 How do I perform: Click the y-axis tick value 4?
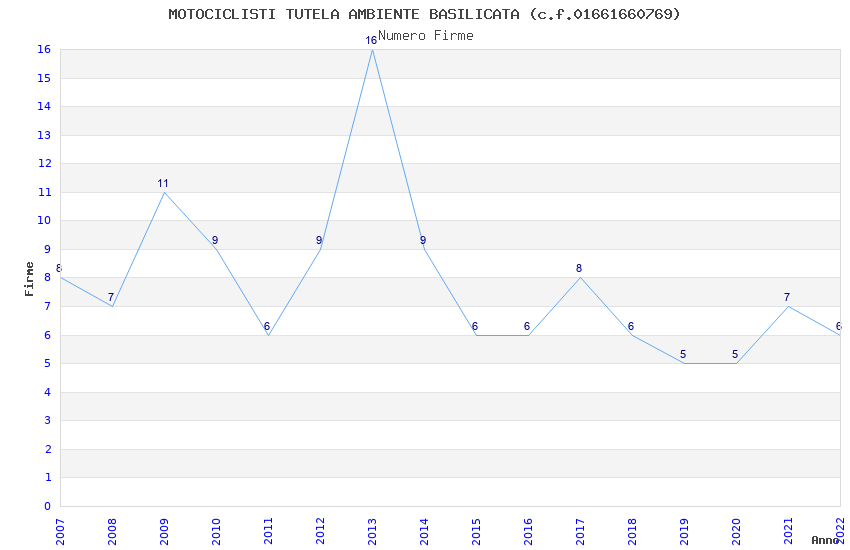pos(48,392)
